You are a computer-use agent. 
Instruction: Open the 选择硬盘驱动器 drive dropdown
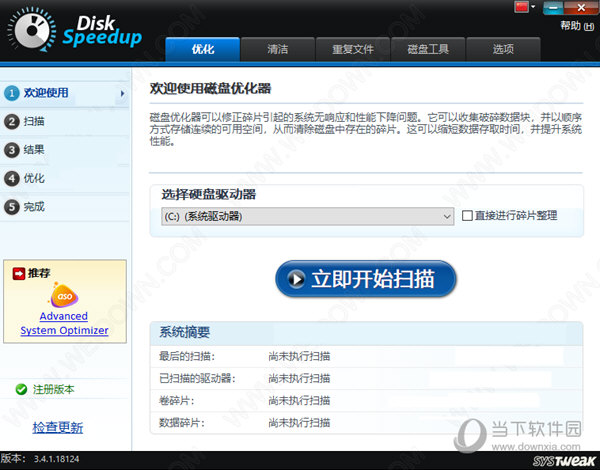coord(308,217)
